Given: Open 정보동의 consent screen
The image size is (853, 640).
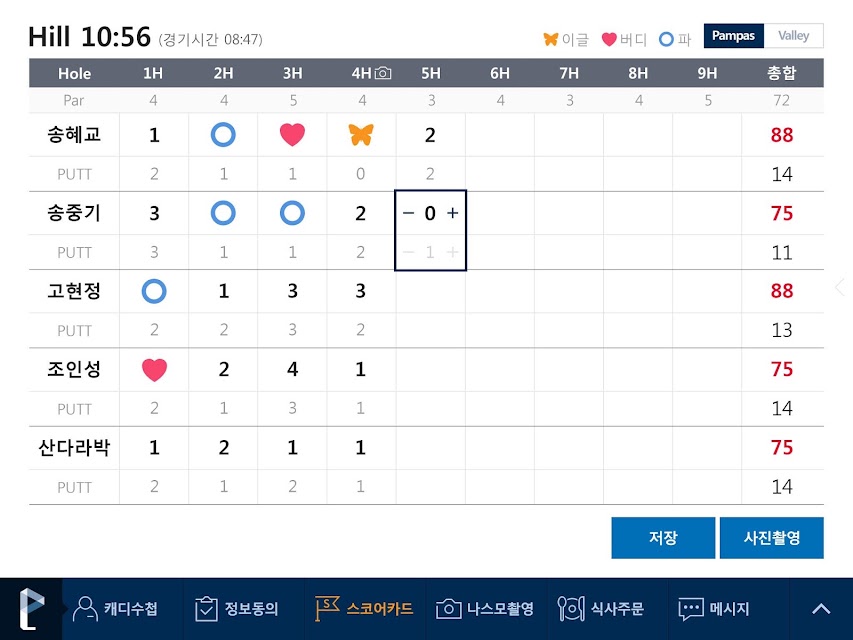Looking at the screenshot, I should [x=237, y=608].
